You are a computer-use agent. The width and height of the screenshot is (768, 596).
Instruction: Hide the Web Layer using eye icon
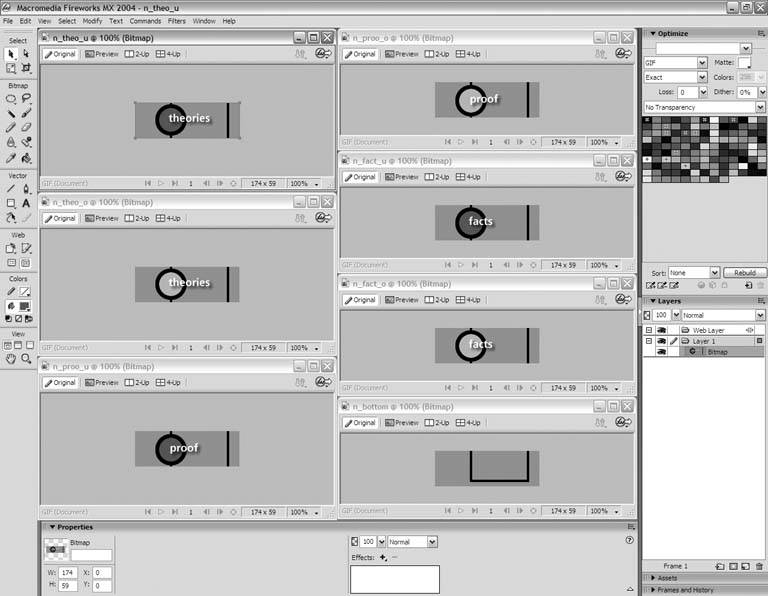(661, 329)
